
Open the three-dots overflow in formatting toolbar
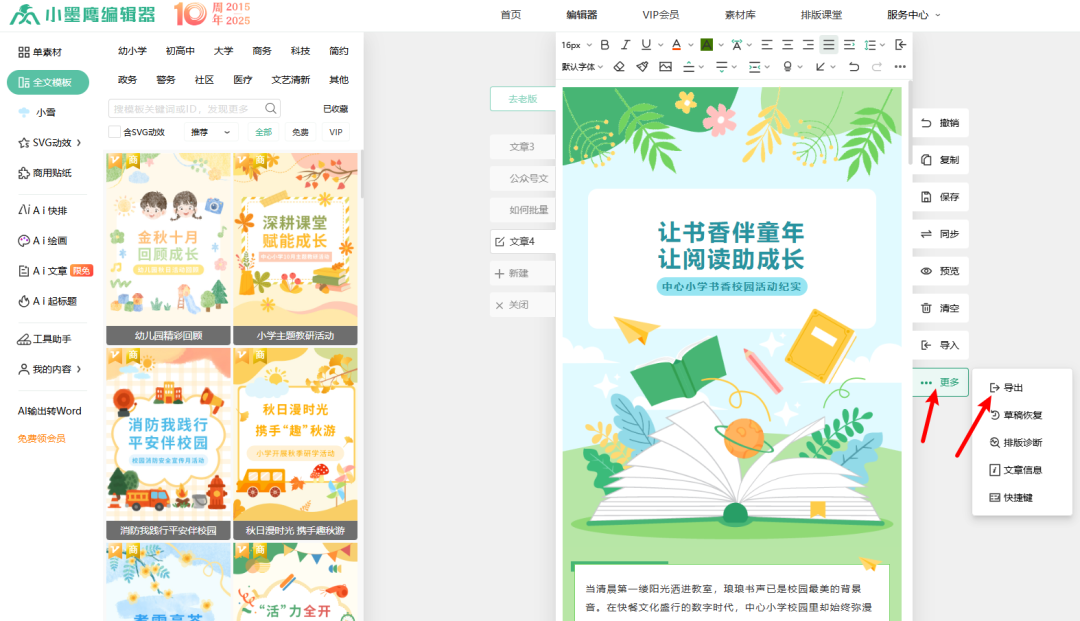(x=900, y=67)
